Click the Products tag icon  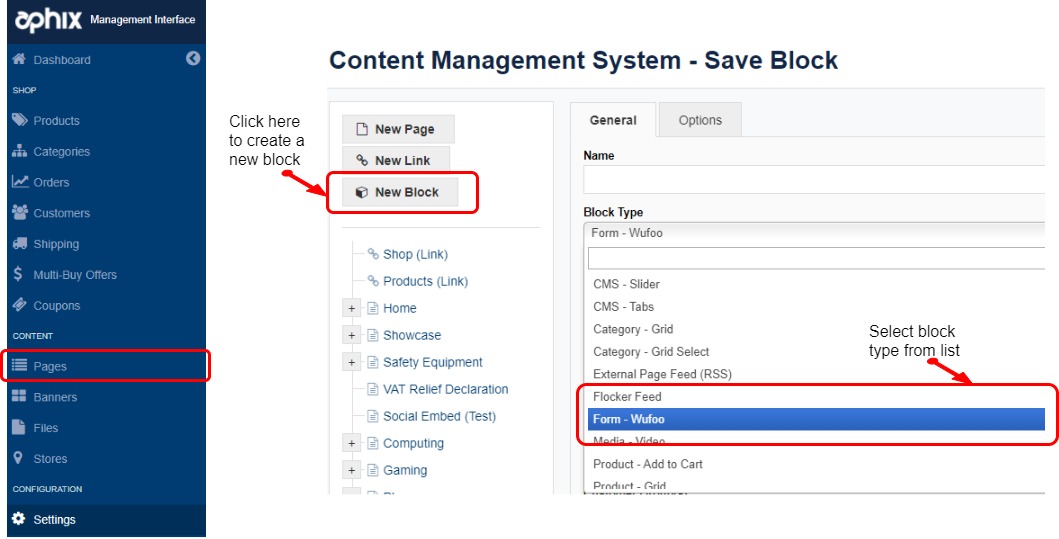coord(19,121)
